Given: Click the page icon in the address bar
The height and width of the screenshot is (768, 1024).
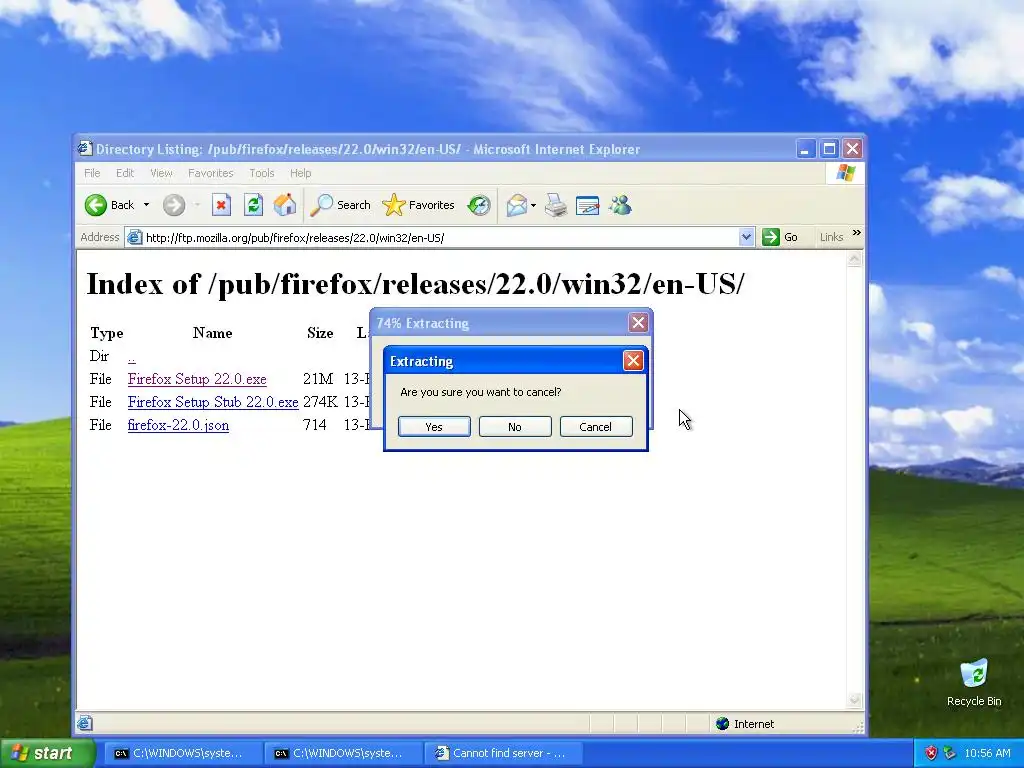Looking at the screenshot, I should pyautogui.click(x=134, y=237).
